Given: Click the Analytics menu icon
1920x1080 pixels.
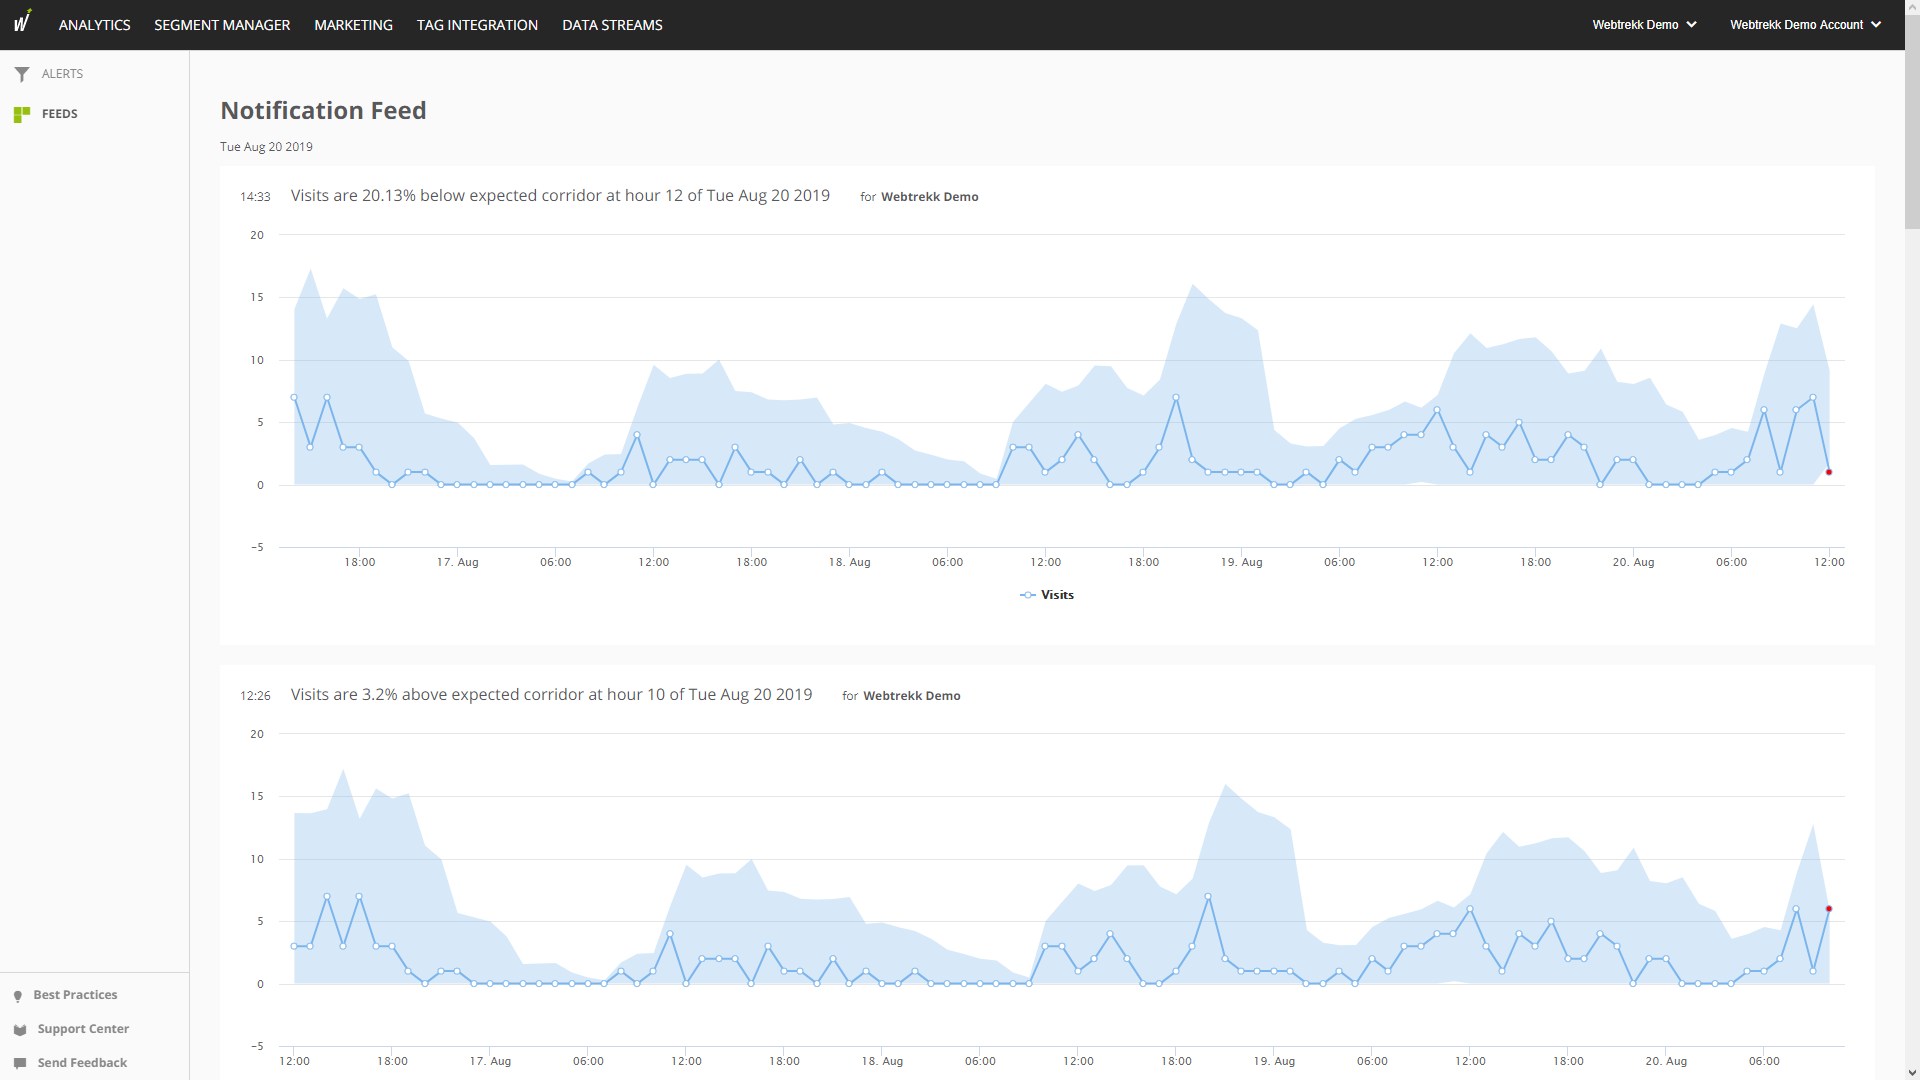Looking at the screenshot, I should point(94,24).
